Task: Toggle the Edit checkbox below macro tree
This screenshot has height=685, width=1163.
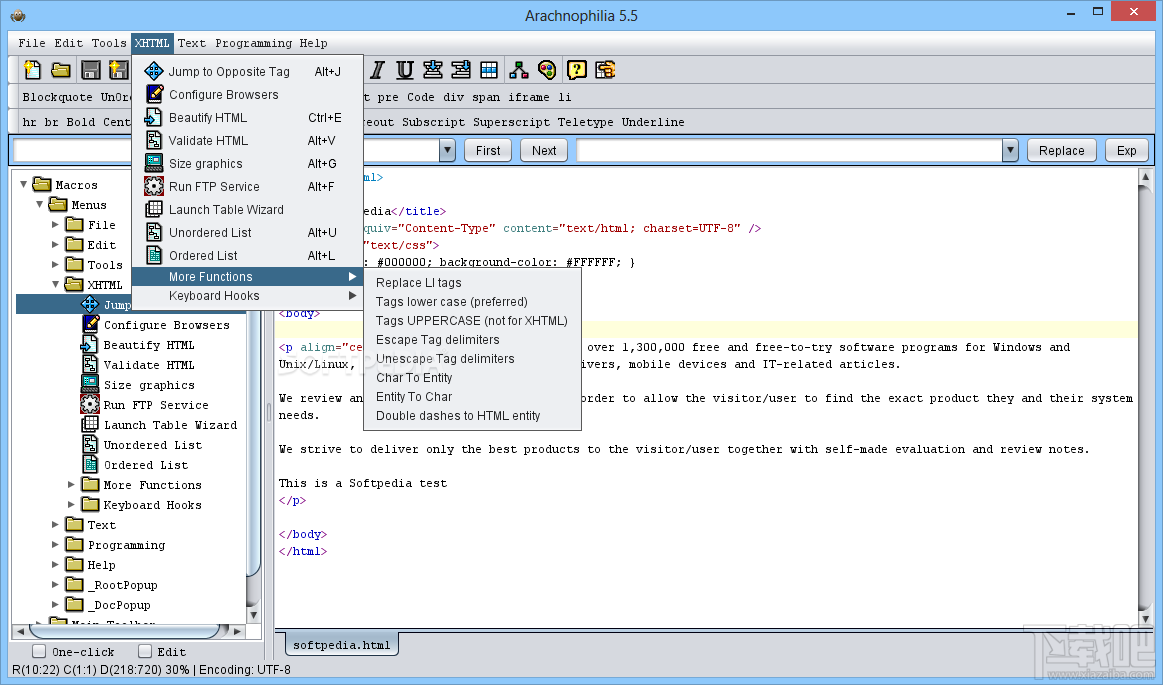Action: [145, 652]
